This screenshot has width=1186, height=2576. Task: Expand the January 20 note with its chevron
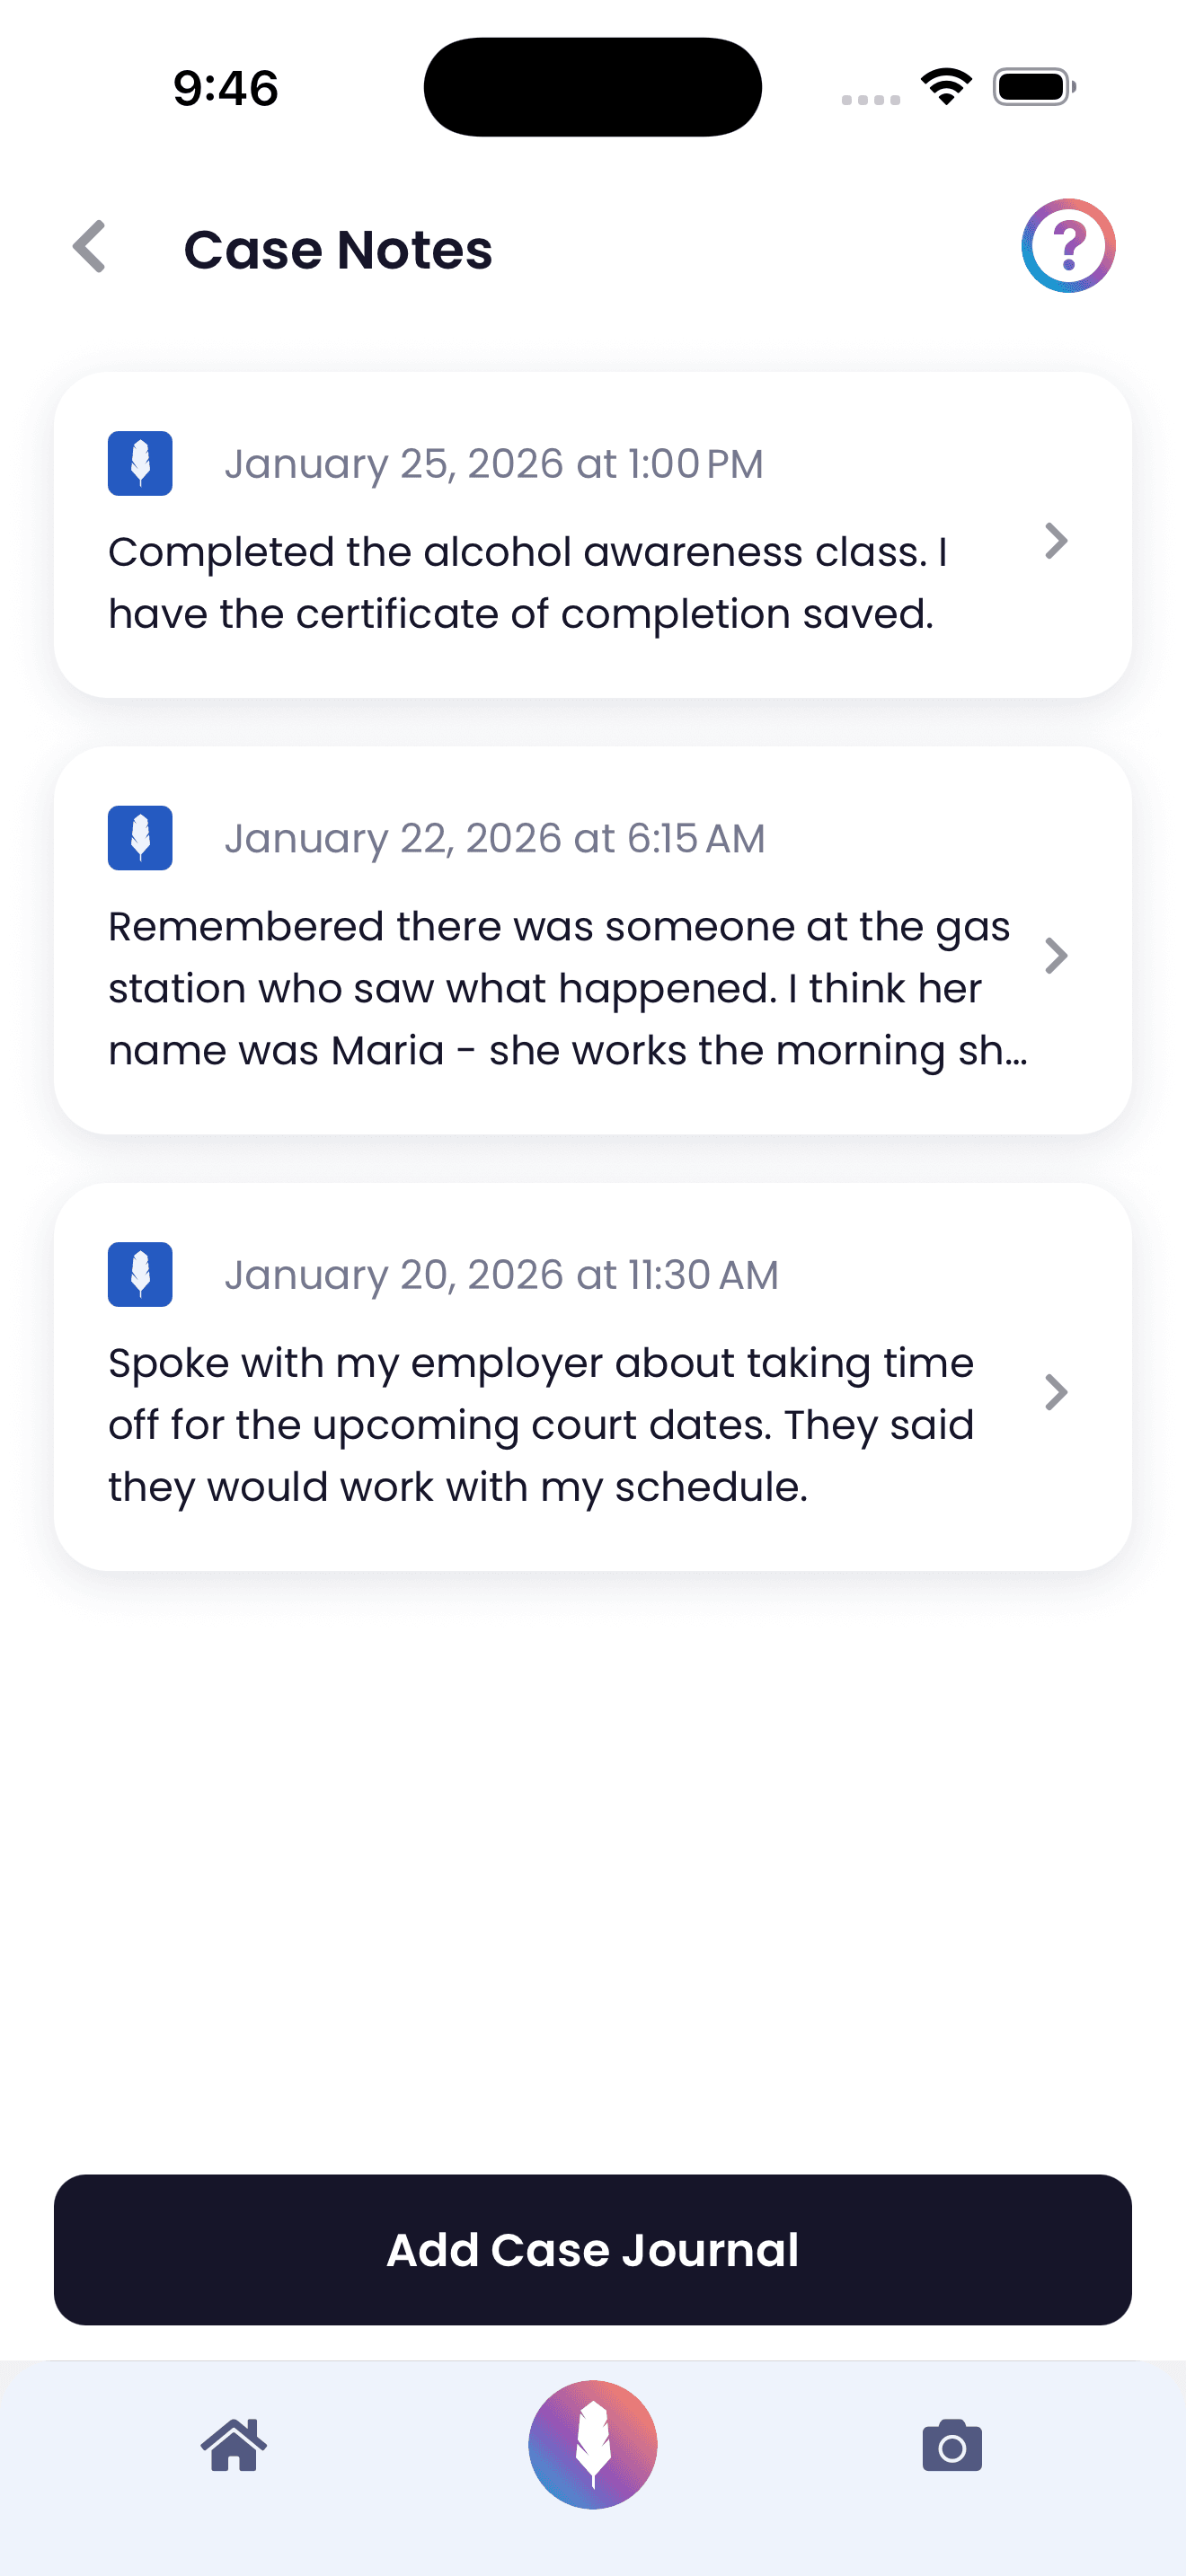(1057, 1392)
